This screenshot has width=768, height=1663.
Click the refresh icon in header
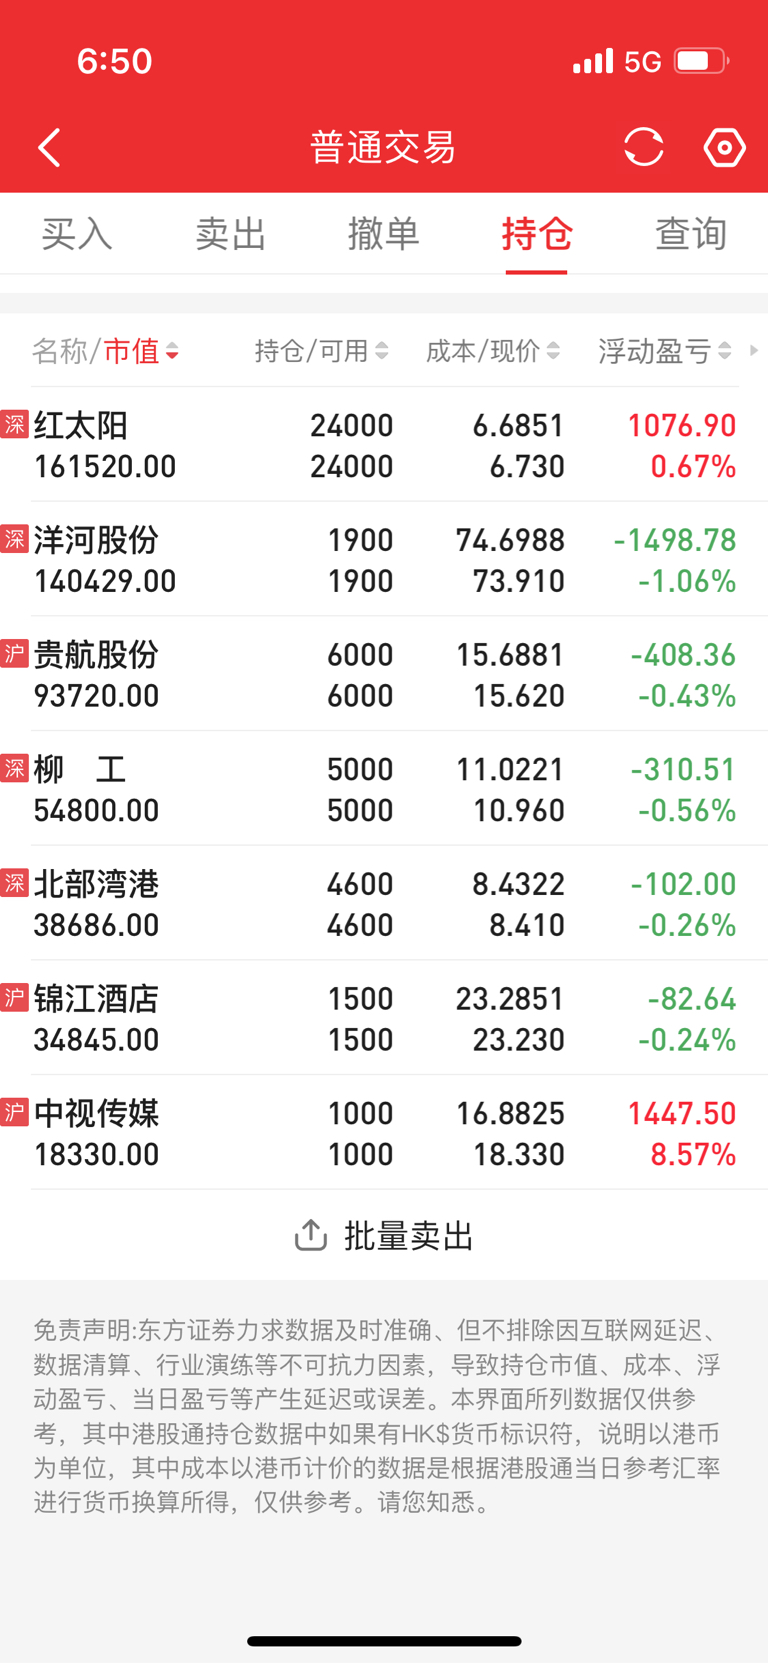pos(643,147)
